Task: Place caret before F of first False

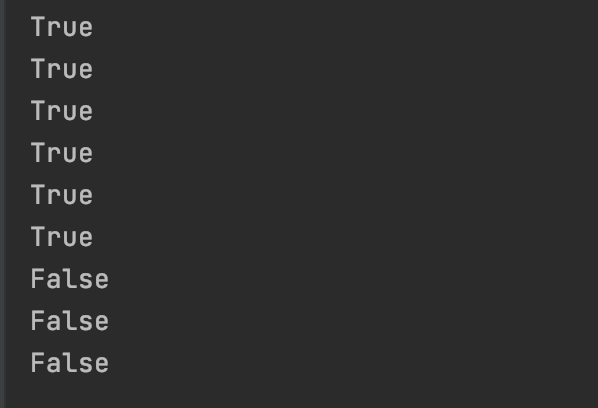Action: click(x=31, y=279)
